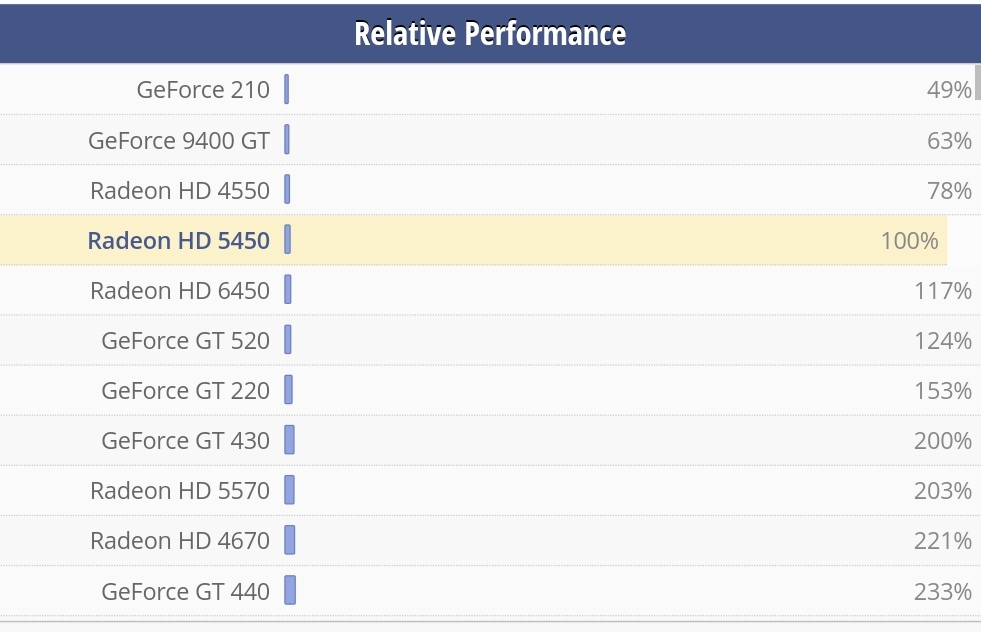Open the GeForce GT 430 entry
This screenshot has width=981, height=632.
185,440
